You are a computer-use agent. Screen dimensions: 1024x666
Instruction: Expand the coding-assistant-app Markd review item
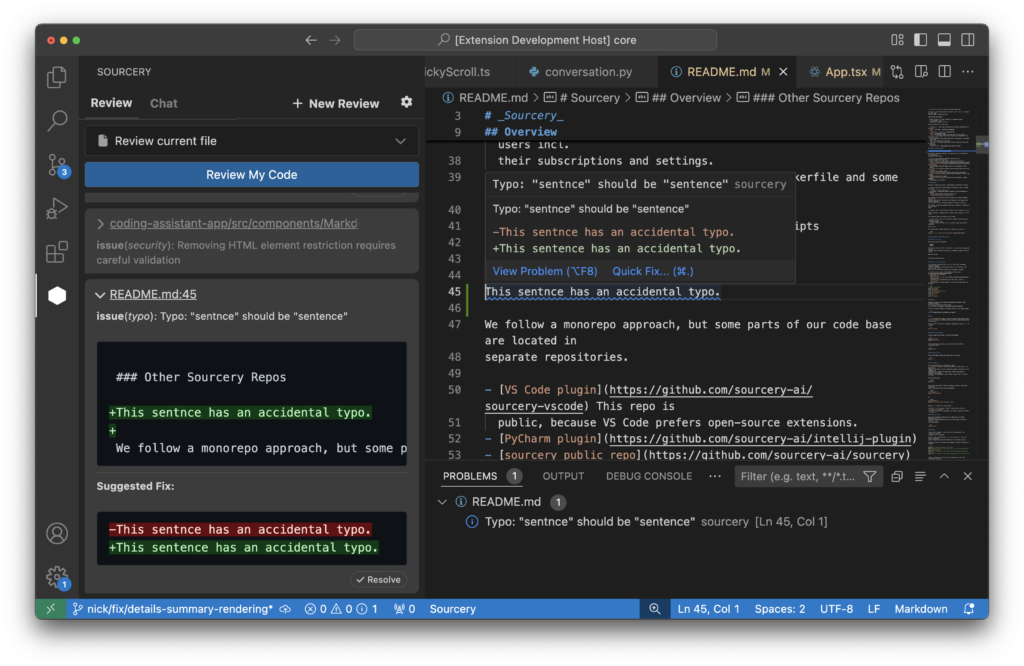(100, 223)
